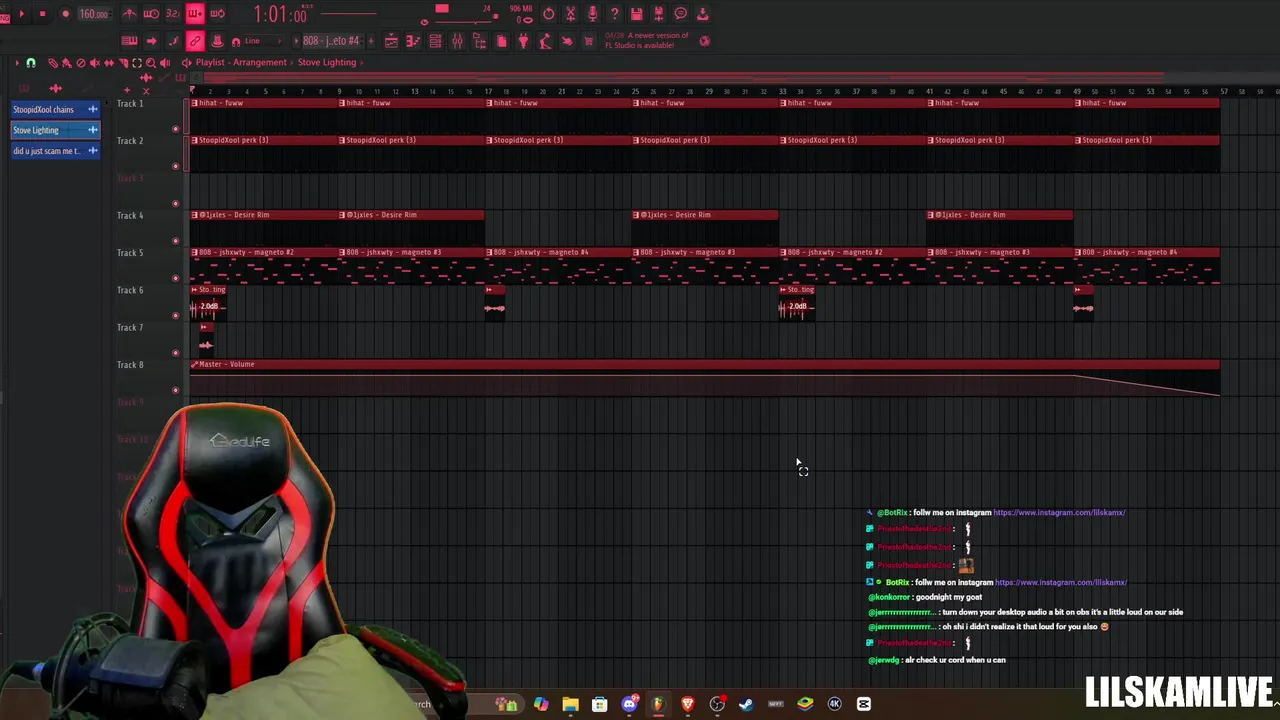The image size is (1280, 720).
Task: Open menu of Master - Volume automation clip
Action: (x=195, y=364)
